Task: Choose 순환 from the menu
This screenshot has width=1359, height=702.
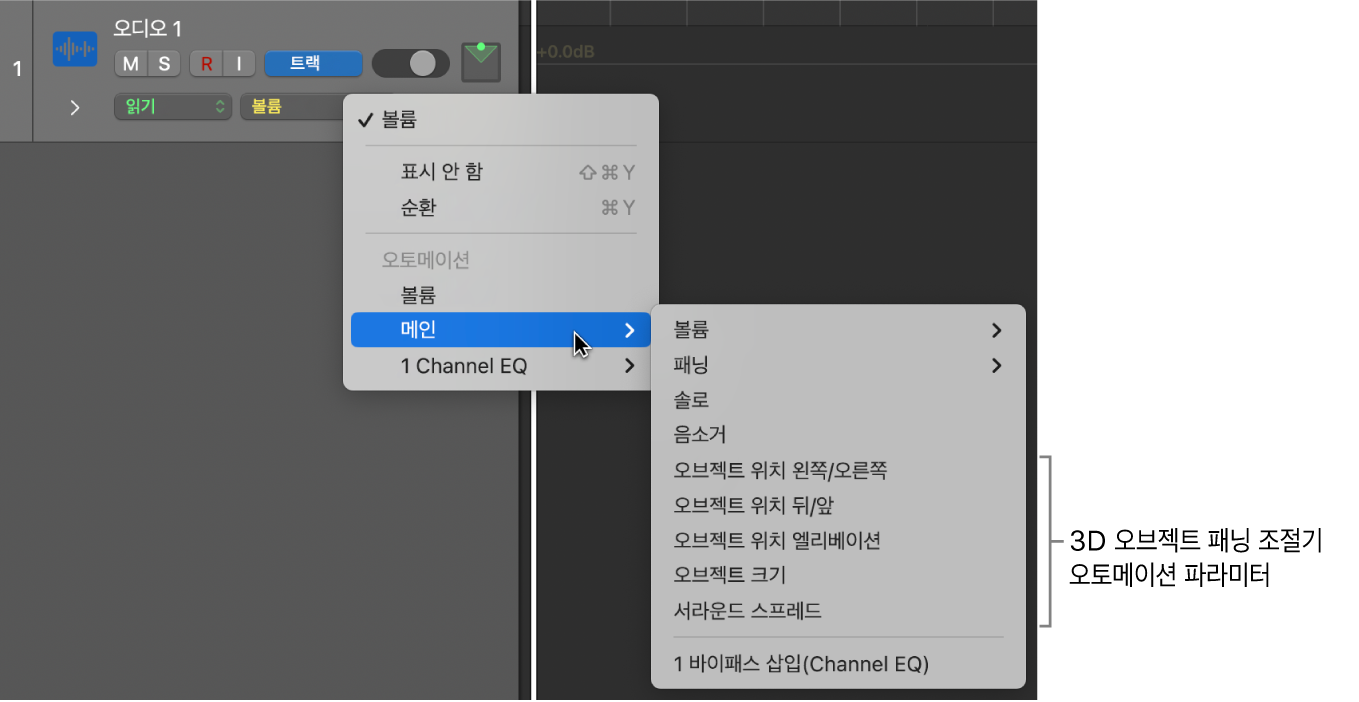Action: click(501, 208)
